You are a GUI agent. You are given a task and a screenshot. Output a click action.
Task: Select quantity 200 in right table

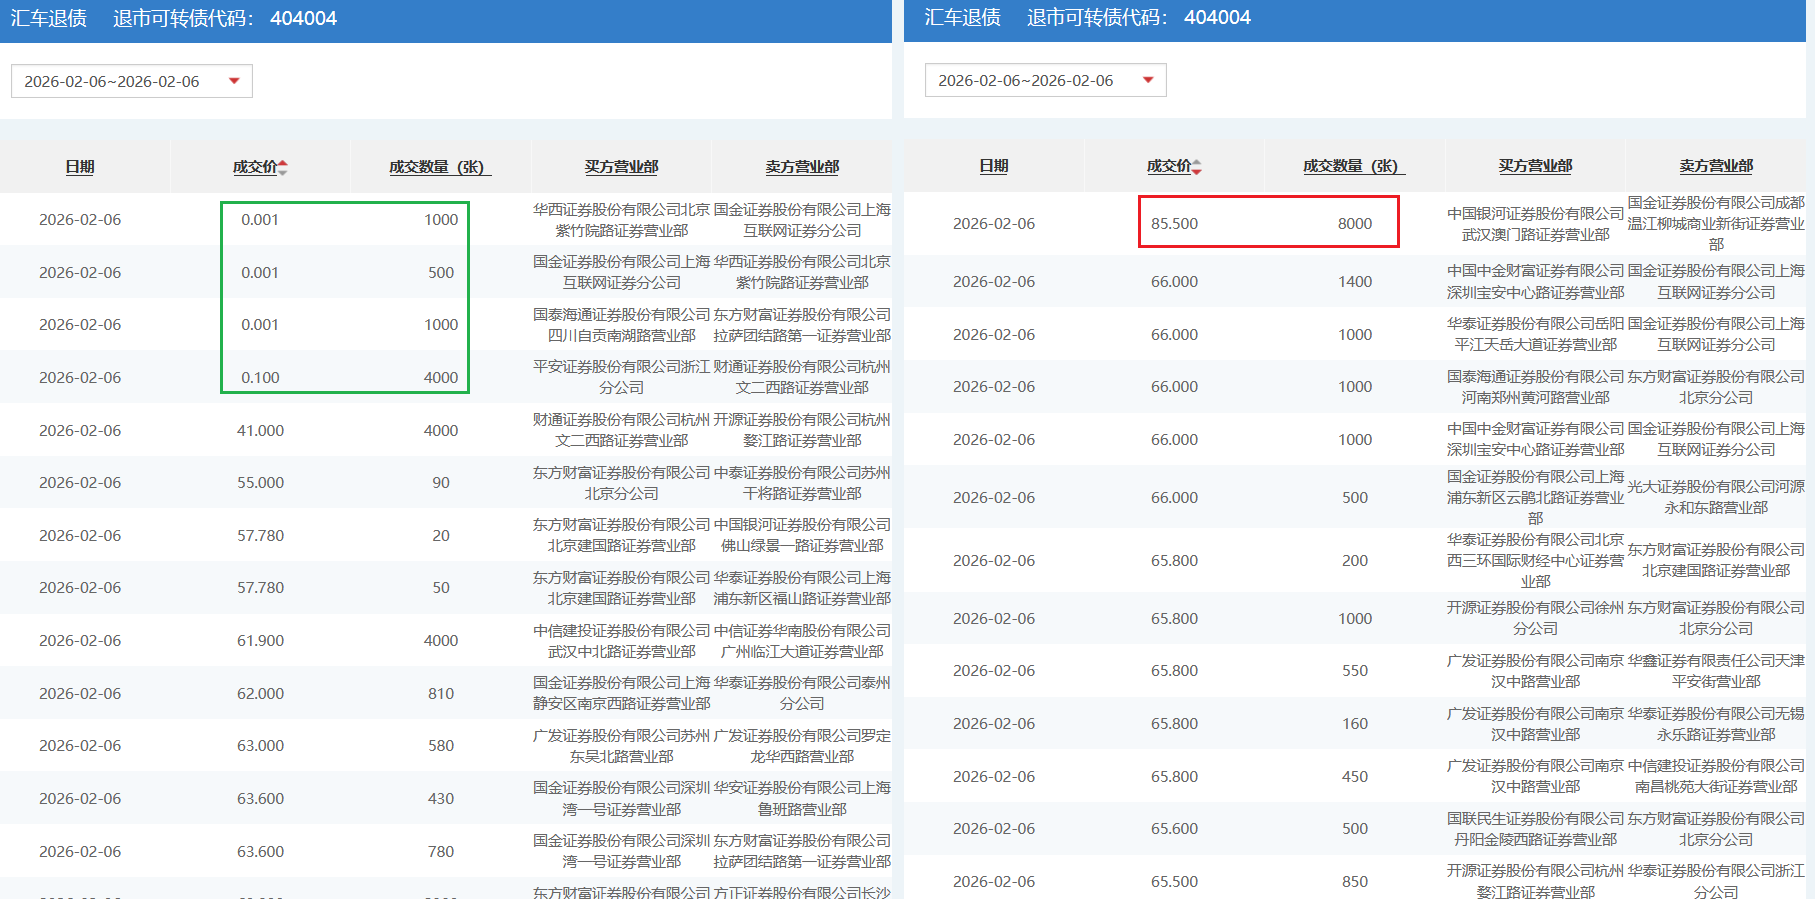click(x=1355, y=561)
